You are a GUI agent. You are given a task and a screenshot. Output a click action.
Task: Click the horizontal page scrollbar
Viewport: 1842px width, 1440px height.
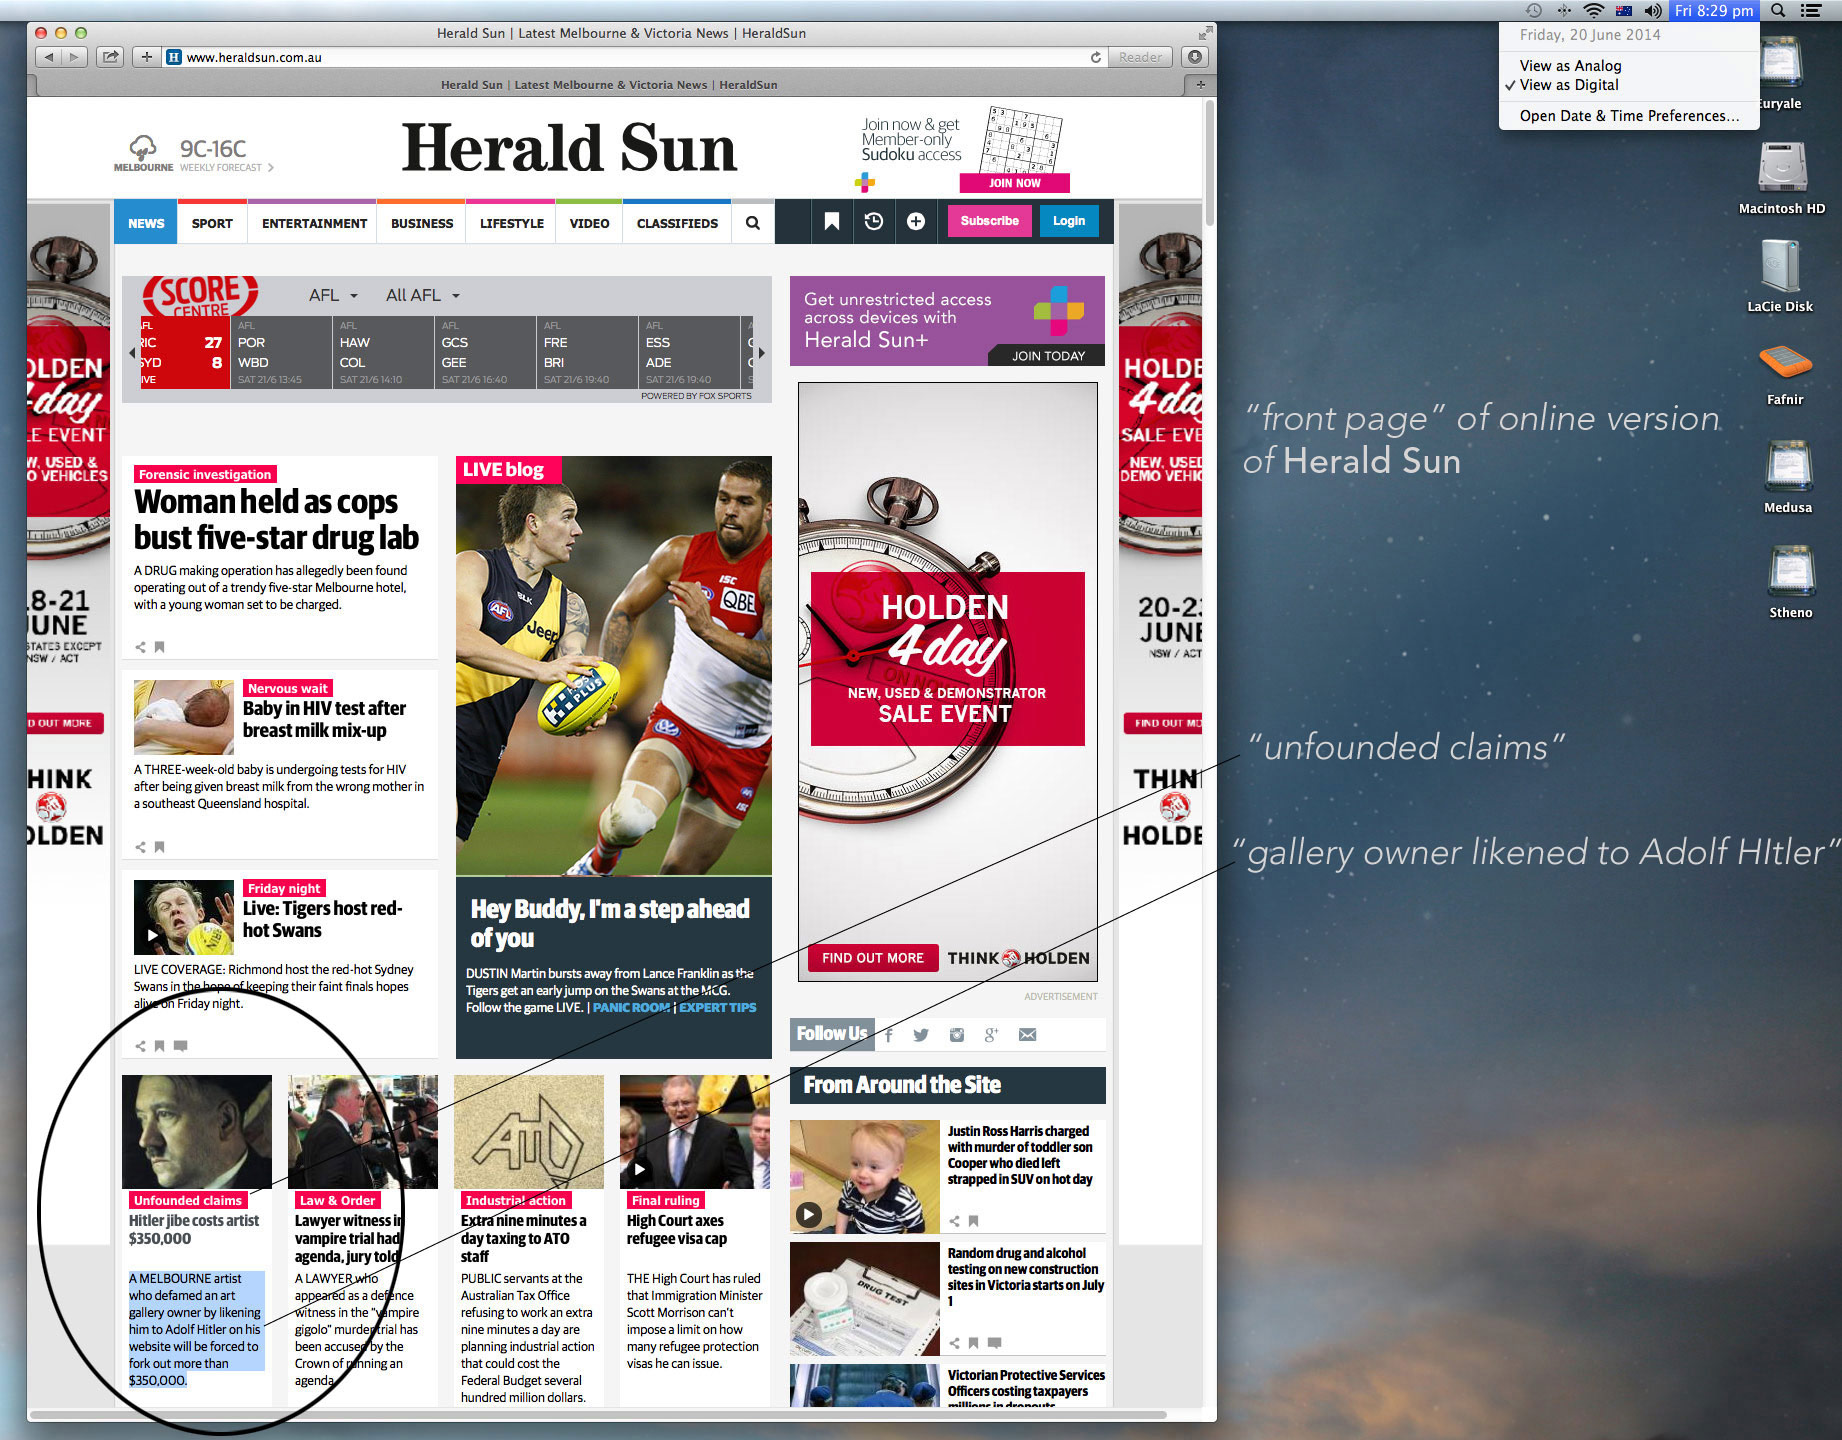[x=598, y=1414]
